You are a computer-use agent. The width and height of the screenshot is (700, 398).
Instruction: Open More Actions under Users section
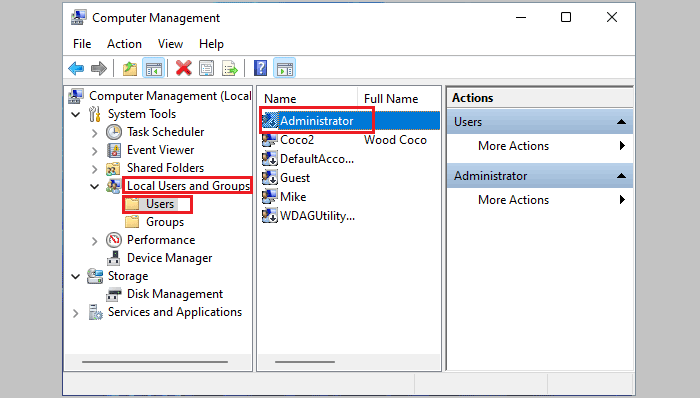540,146
